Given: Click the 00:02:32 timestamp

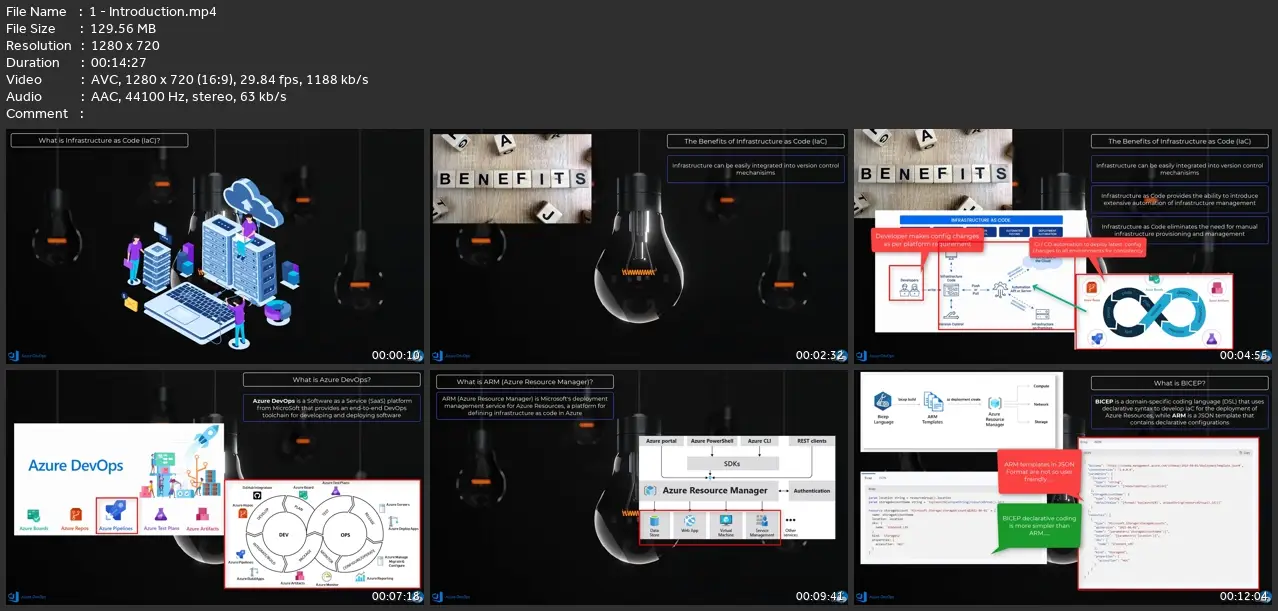Looking at the screenshot, I should tap(821, 355).
